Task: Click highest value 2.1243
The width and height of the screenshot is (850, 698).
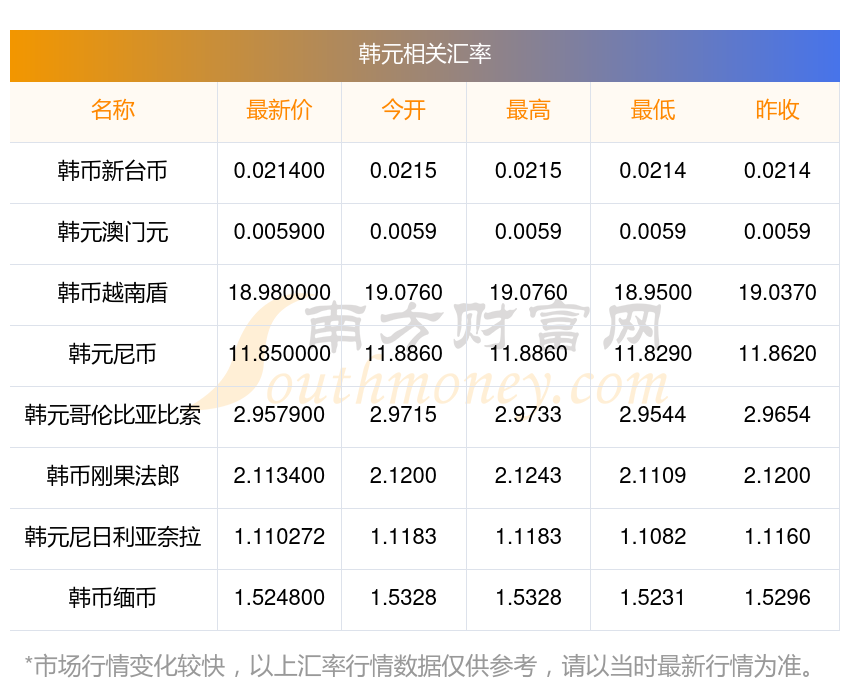Action: [528, 476]
